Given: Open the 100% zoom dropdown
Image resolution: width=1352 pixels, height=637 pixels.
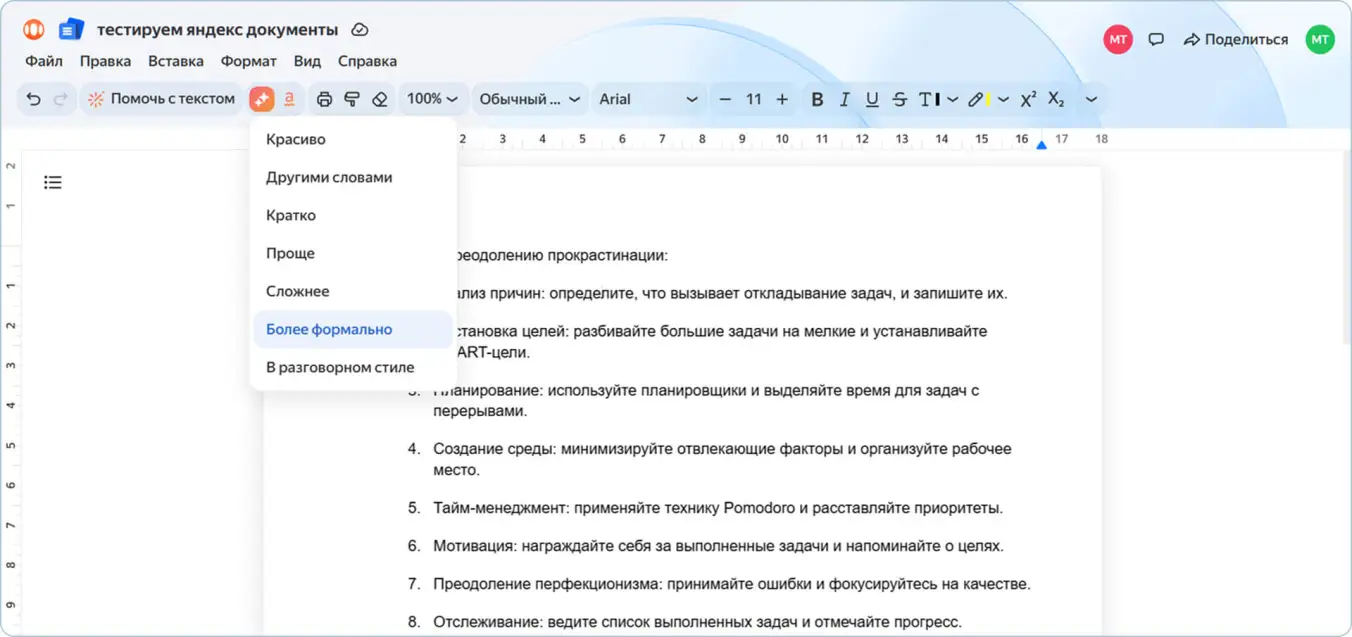Looking at the screenshot, I should pyautogui.click(x=432, y=98).
